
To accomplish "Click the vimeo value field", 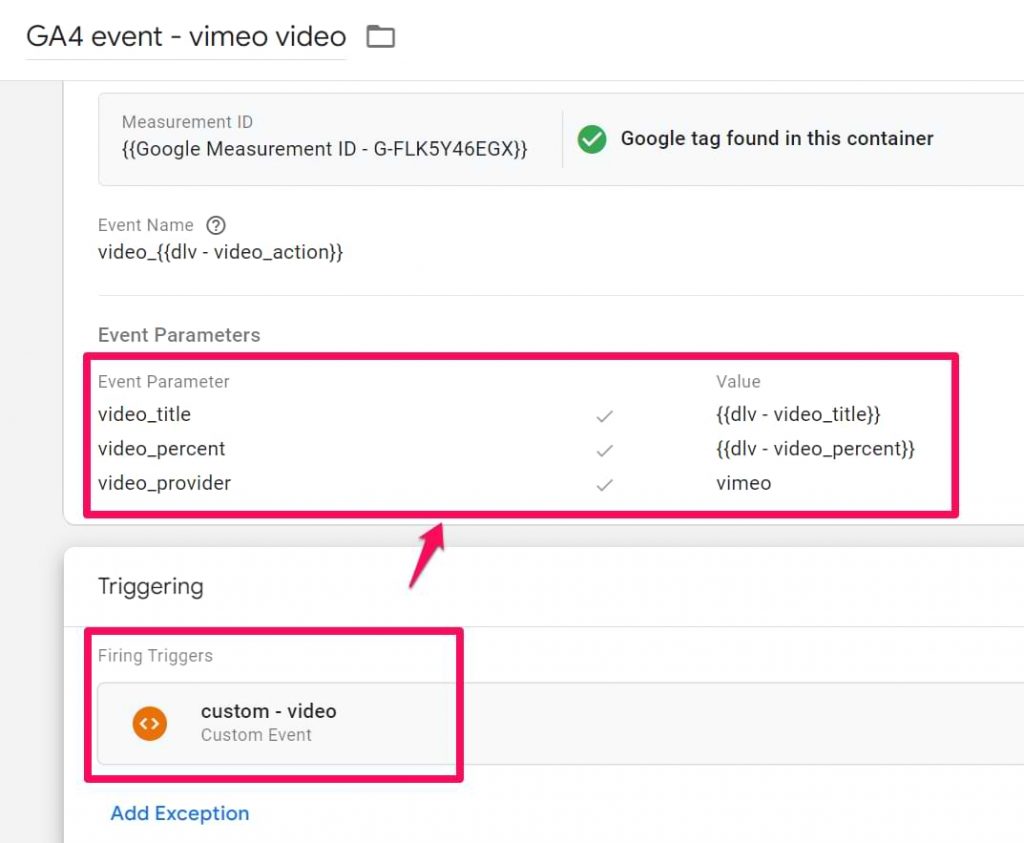I will coord(742,484).
